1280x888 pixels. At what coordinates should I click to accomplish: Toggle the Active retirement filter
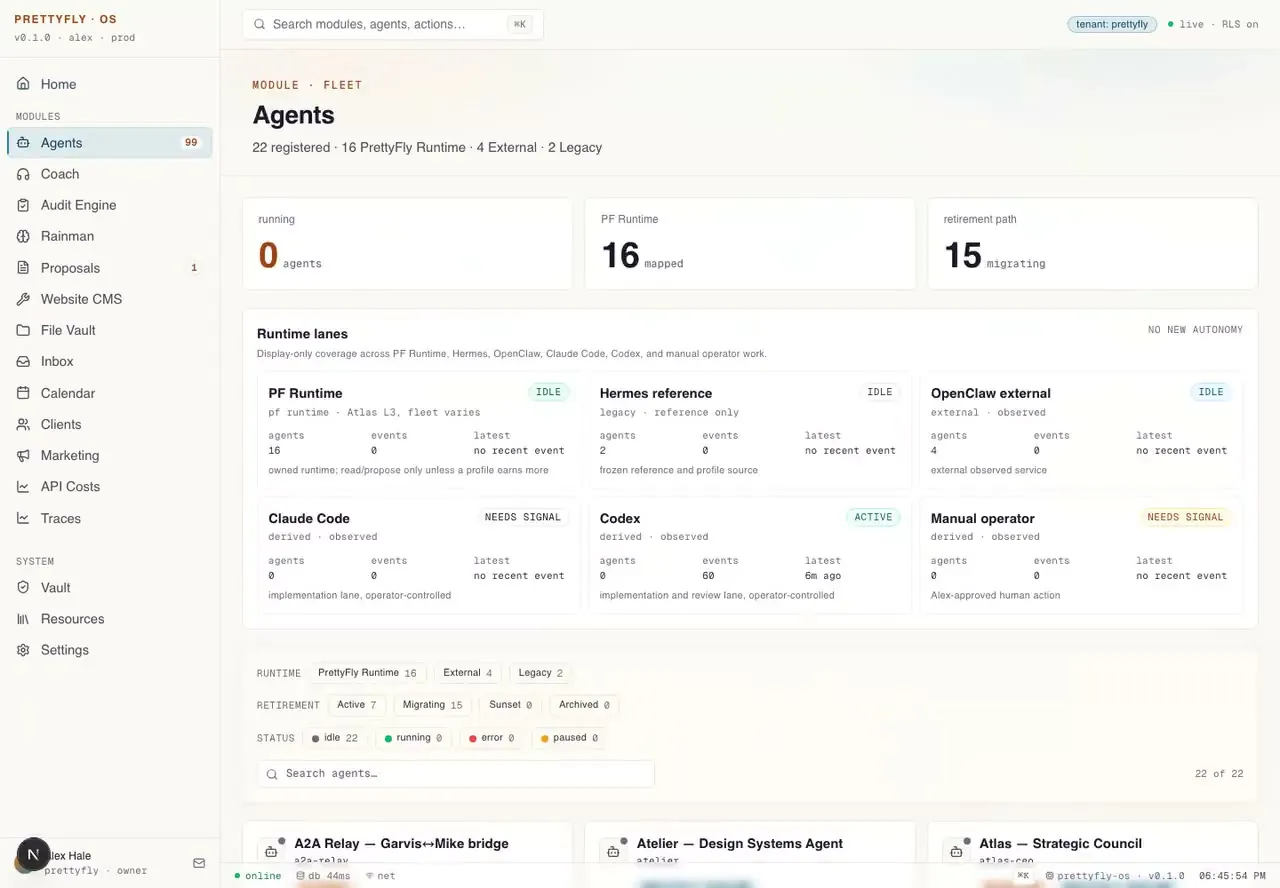357,705
